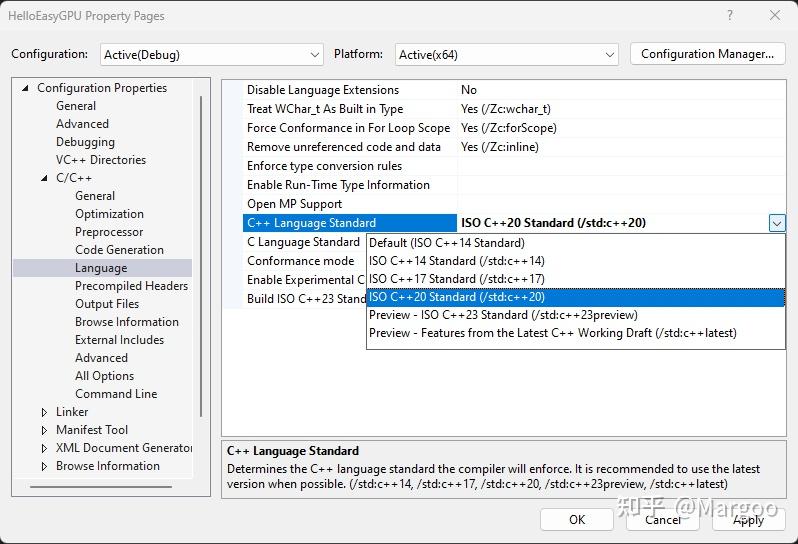This screenshot has height=544, width=798.
Task: Collapse the Configuration Properties tree node
Action: click(x=25, y=89)
